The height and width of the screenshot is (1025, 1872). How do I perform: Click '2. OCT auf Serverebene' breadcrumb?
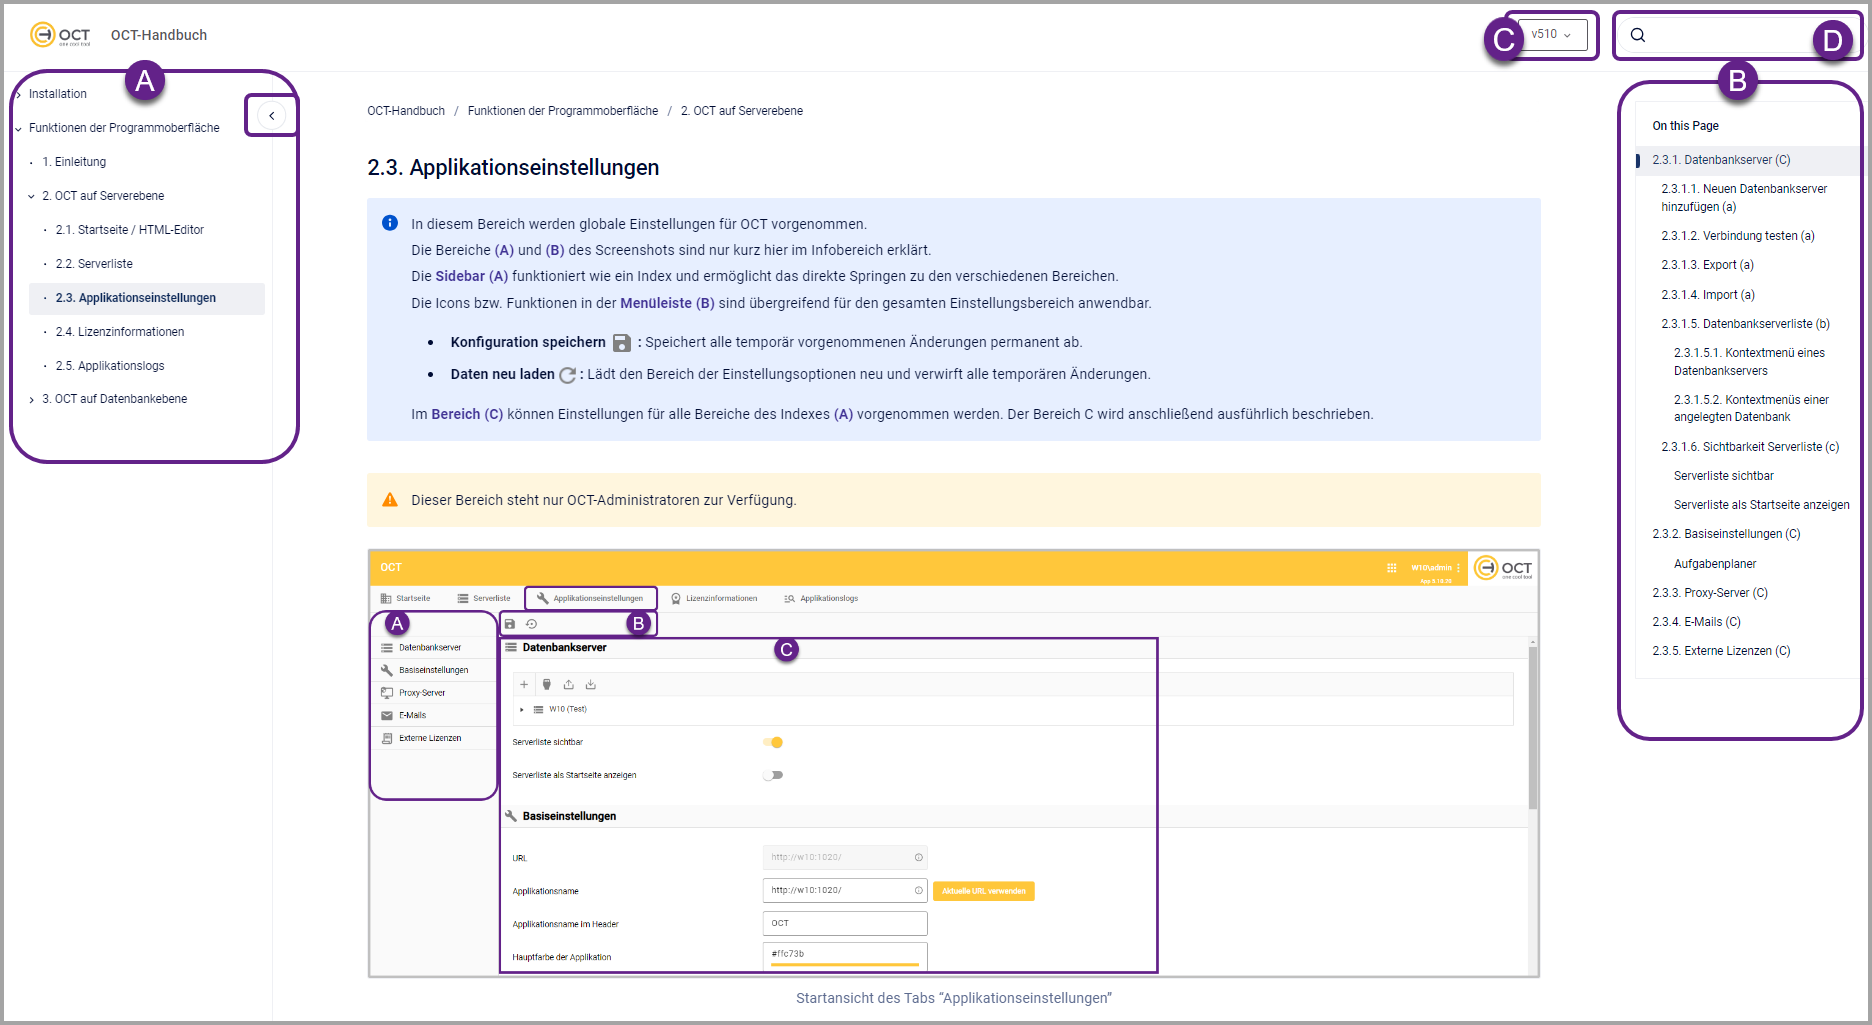point(742,111)
